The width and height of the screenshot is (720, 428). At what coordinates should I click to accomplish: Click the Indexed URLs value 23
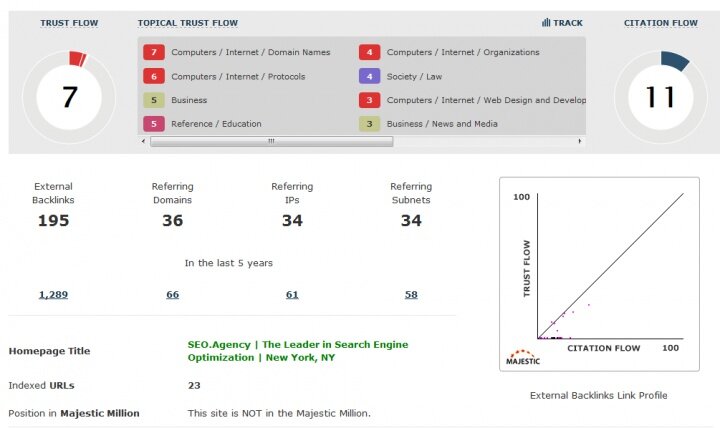tap(194, 385)
